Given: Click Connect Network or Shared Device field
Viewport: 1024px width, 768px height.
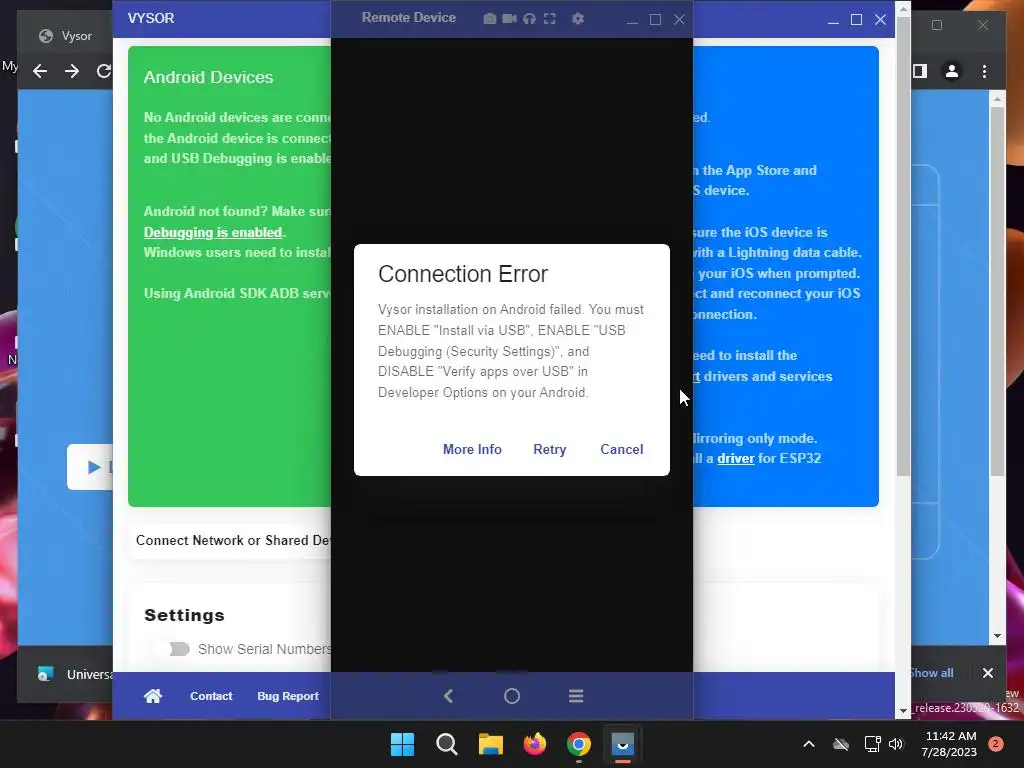Looking at the screenshot, I should point(232,541).
